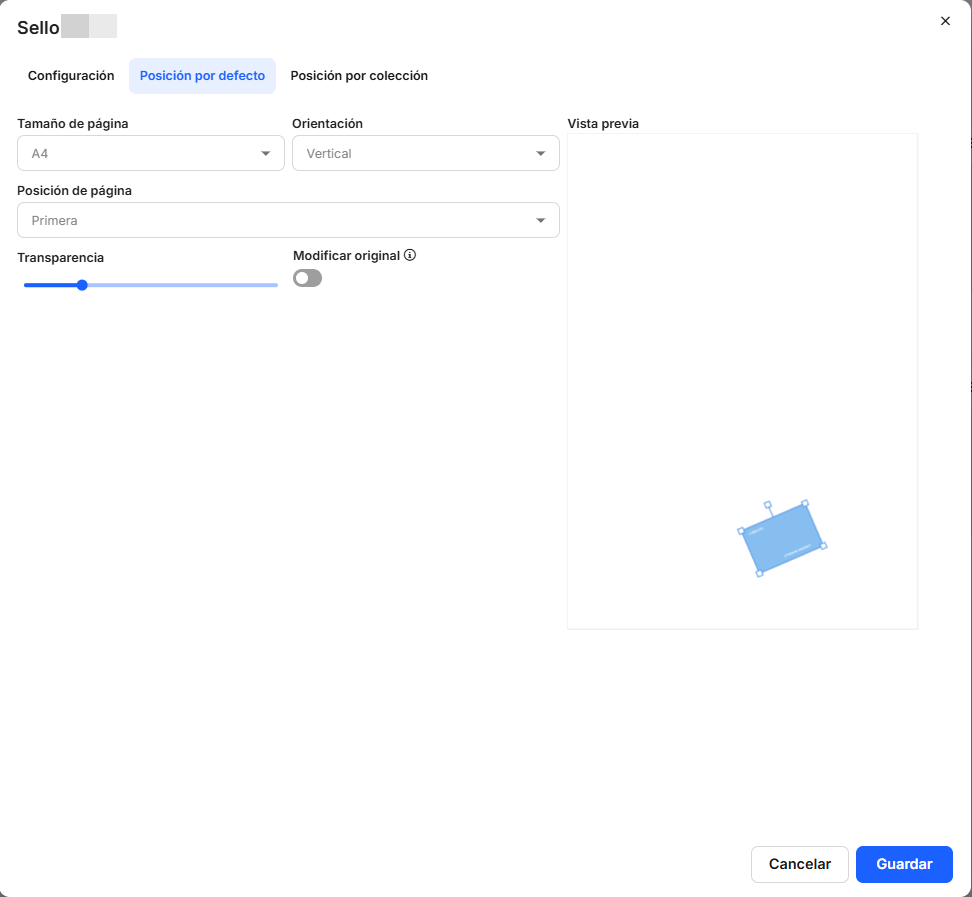972x897 pixels.
Task: Expand the Orientación dropdown showing Vertical
Action: (425, 153)
